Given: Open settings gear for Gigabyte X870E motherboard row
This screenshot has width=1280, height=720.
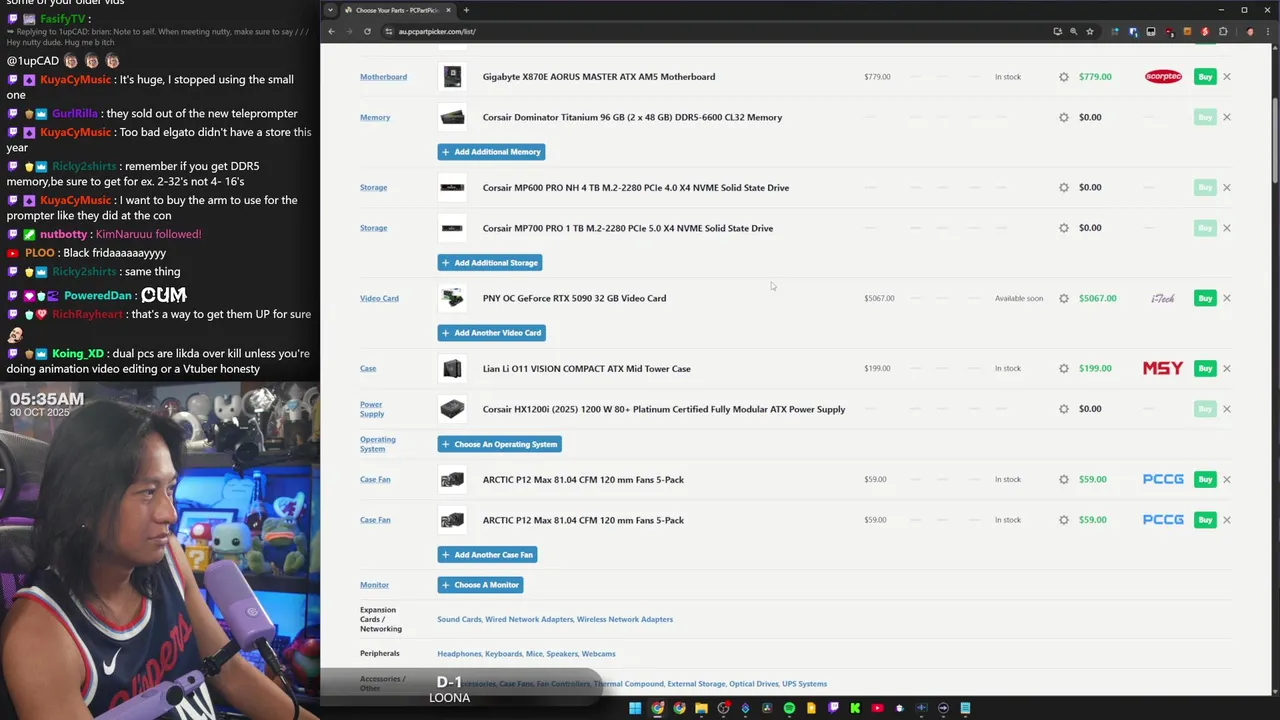Looking at the screenshot, I should point(1064,77).
